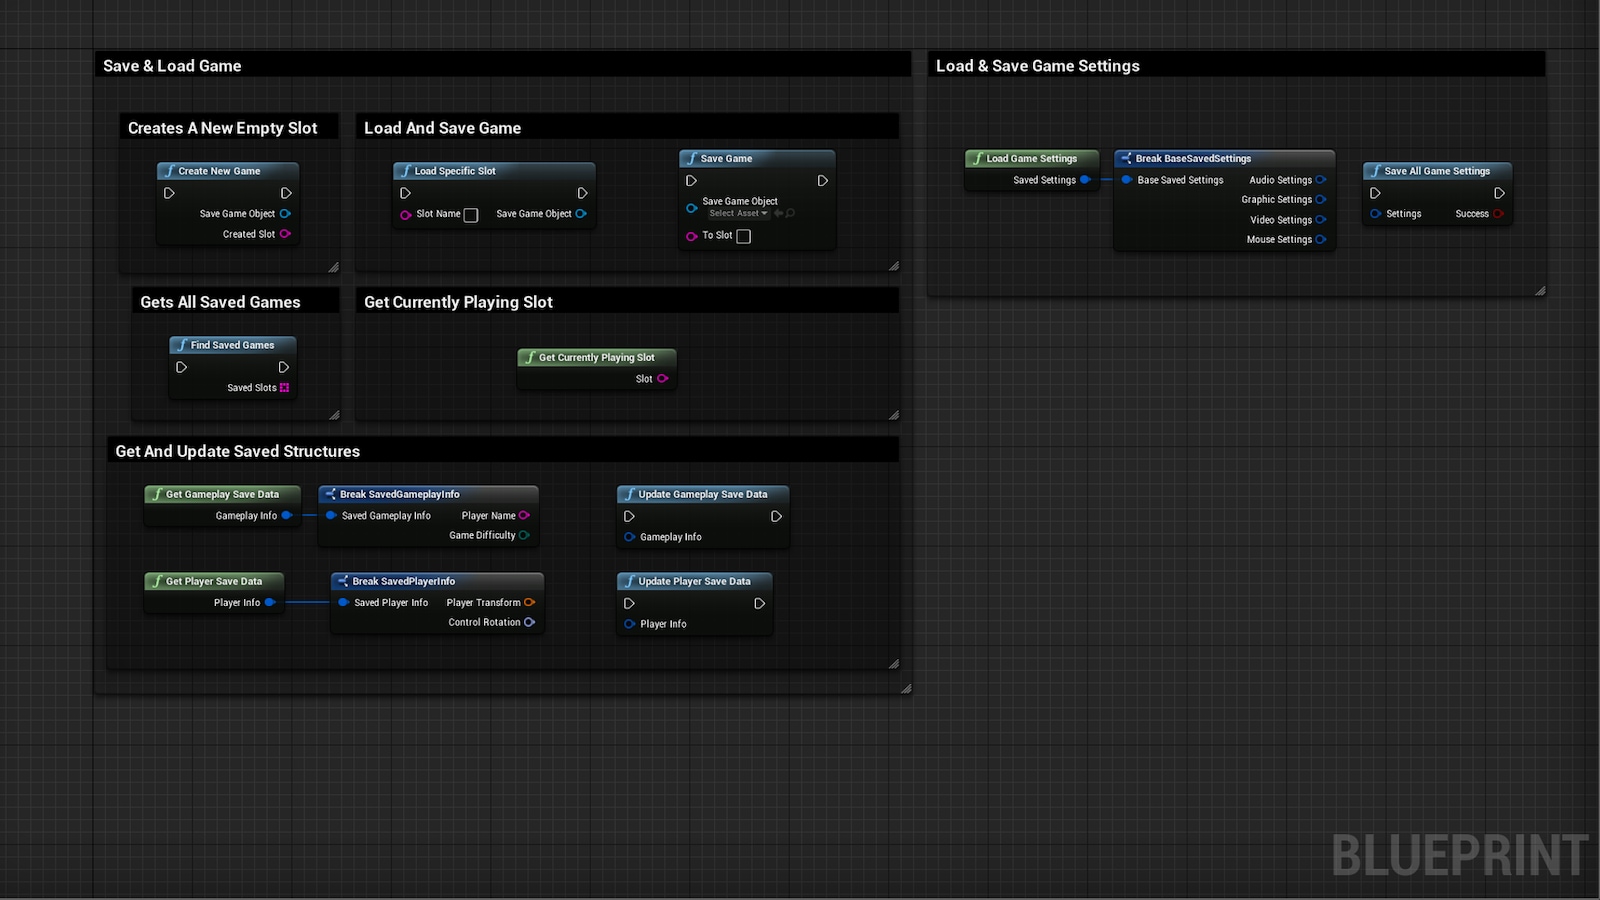Click the Success boolean output pin

(1498, 214)
